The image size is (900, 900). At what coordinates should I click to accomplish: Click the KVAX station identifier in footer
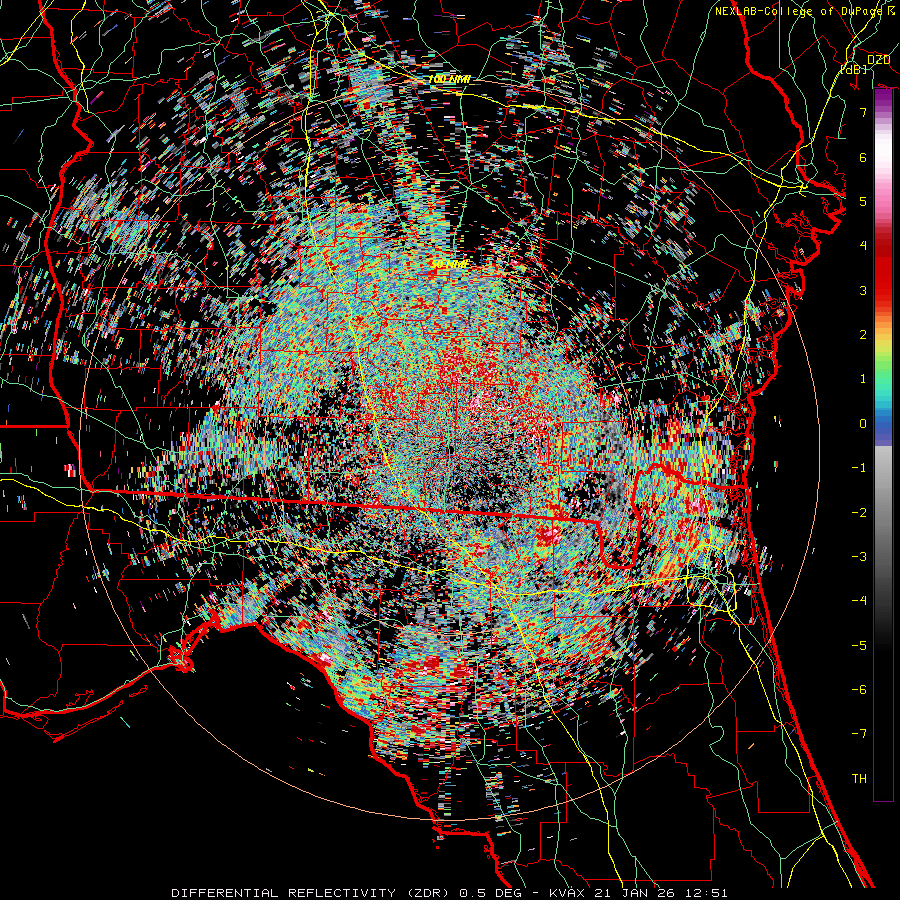pos(568,893)
